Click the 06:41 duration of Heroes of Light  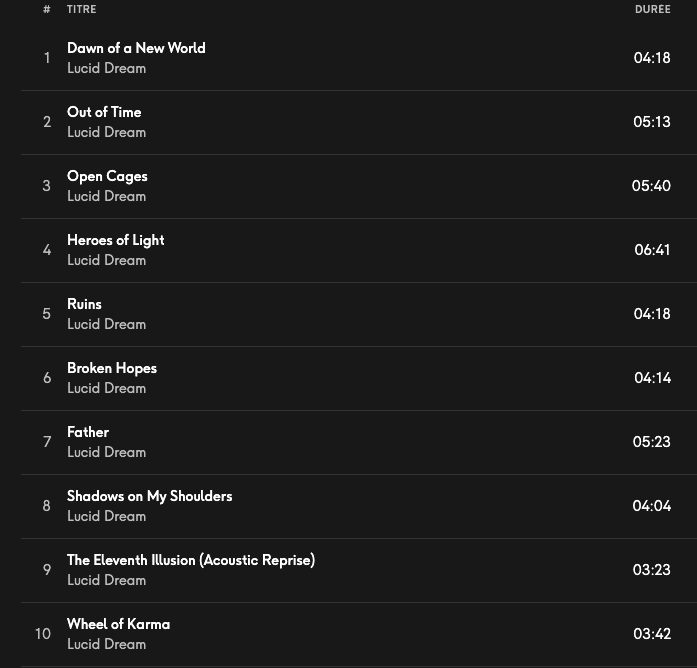(652, 250)
